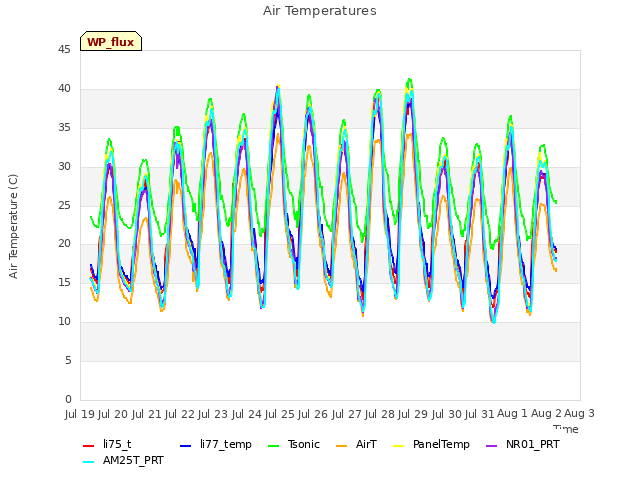Click the blue li77_temp legend color marker

pos(186,446)
